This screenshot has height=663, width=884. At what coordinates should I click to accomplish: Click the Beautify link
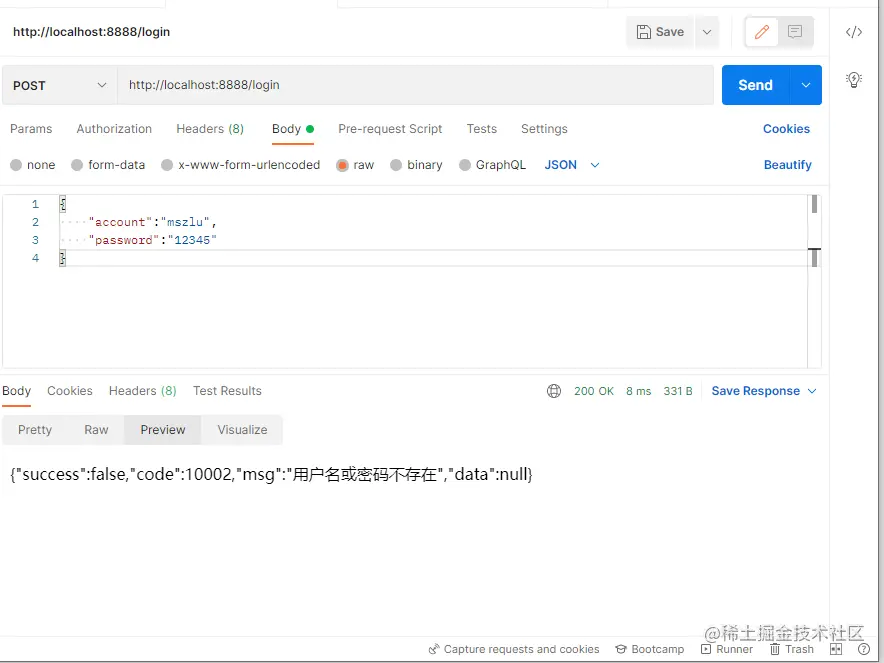pyautogui.click(x=788, y=165)
